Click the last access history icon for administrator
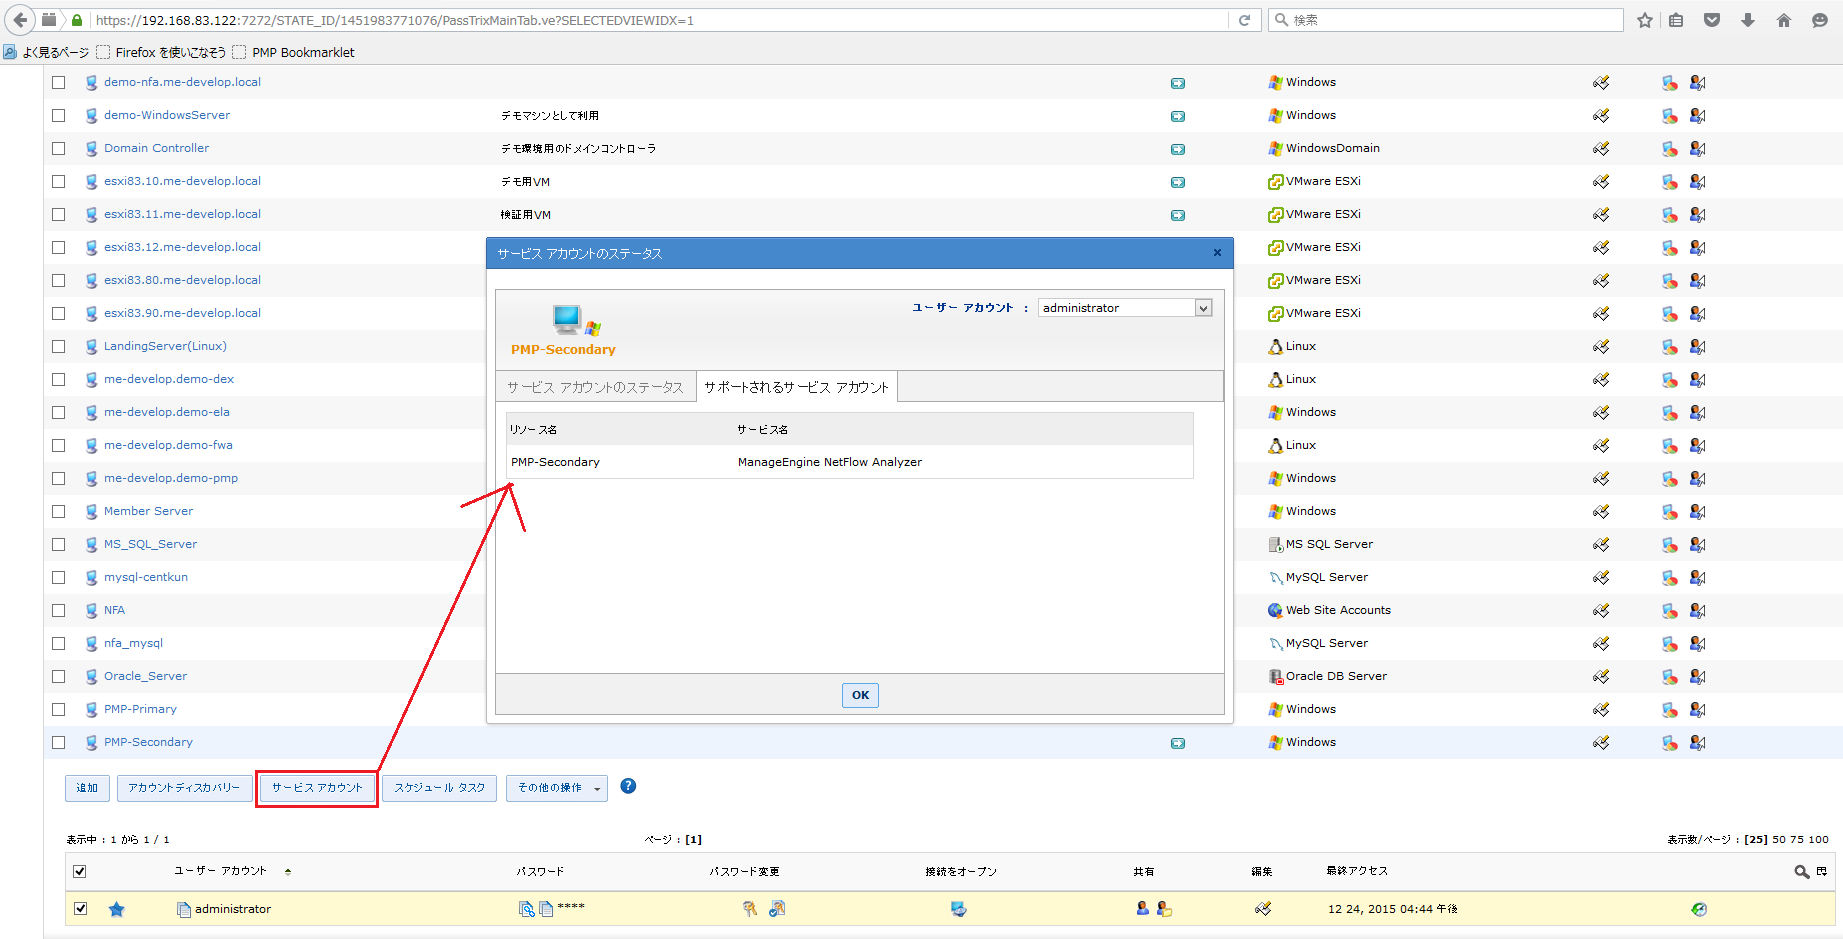 1699,909
